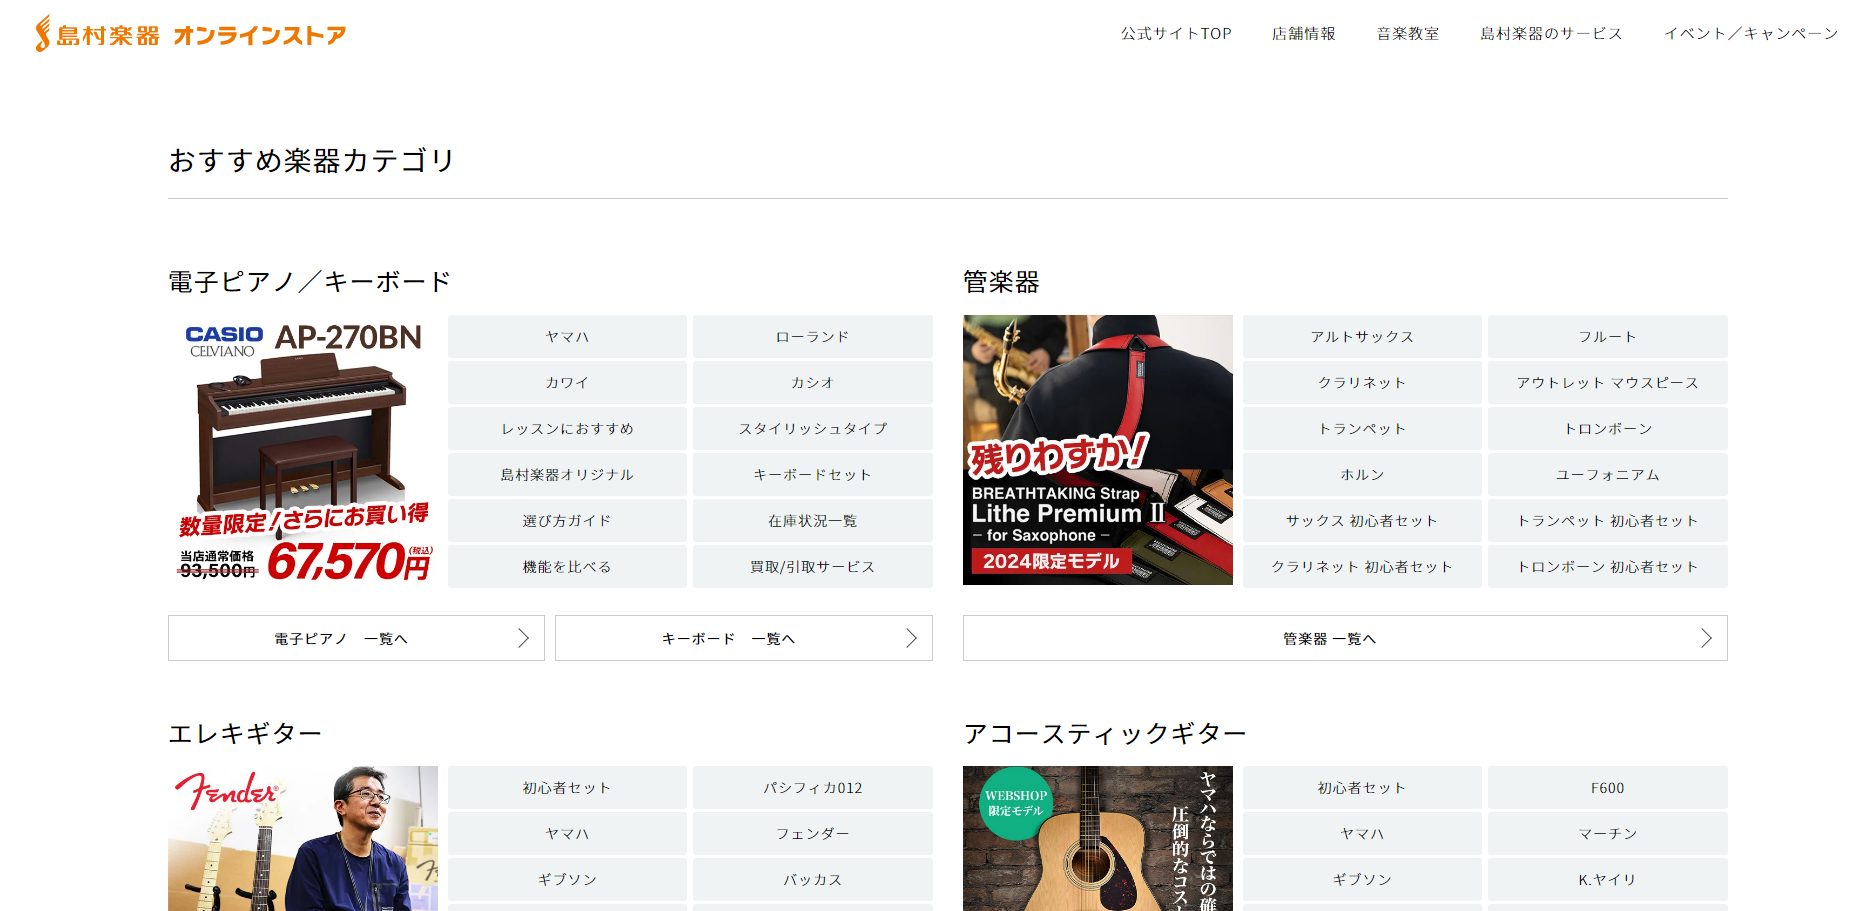
Task: Open トランペット 初心者セット
Action: (1608, 521)
